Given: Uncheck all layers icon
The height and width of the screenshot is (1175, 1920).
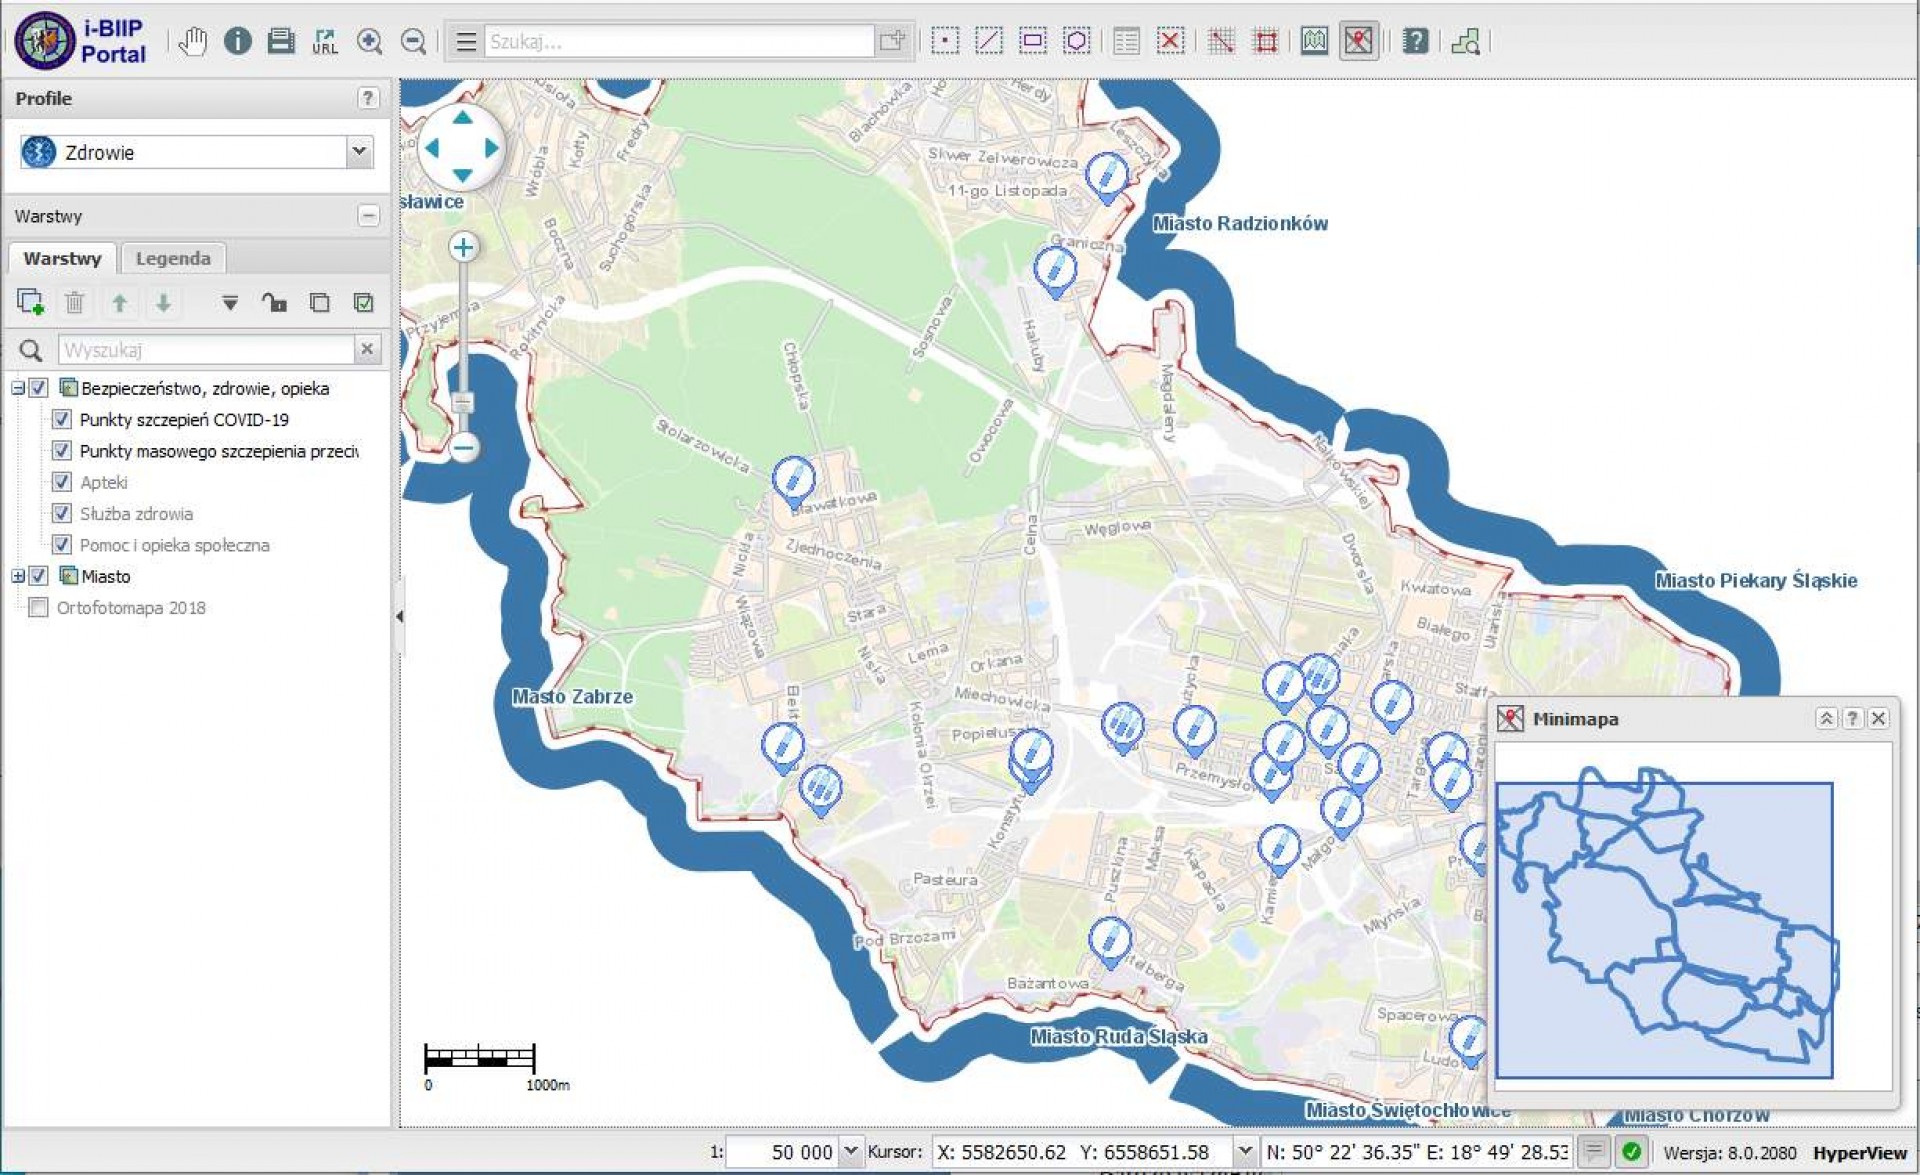Looking at the screenshot, I should (x=319, y=302).
